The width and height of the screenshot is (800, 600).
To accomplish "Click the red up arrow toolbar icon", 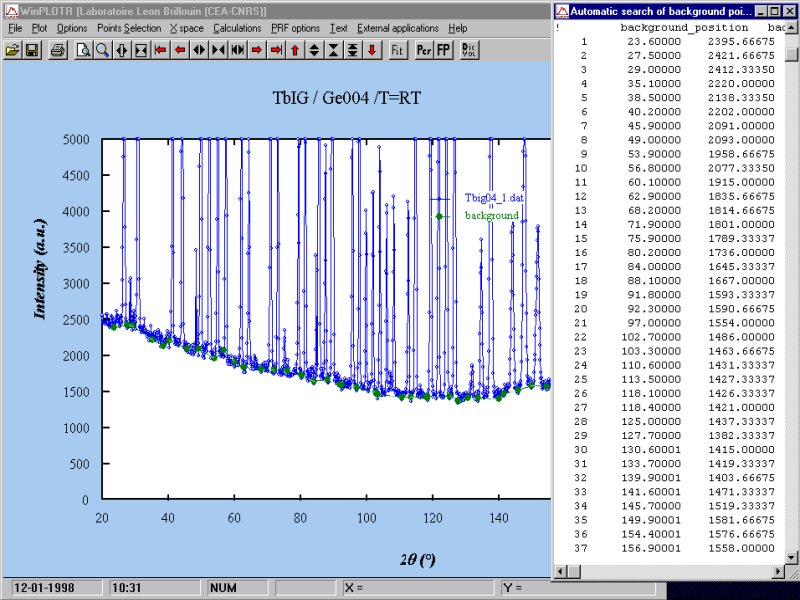I will [295, 49].
